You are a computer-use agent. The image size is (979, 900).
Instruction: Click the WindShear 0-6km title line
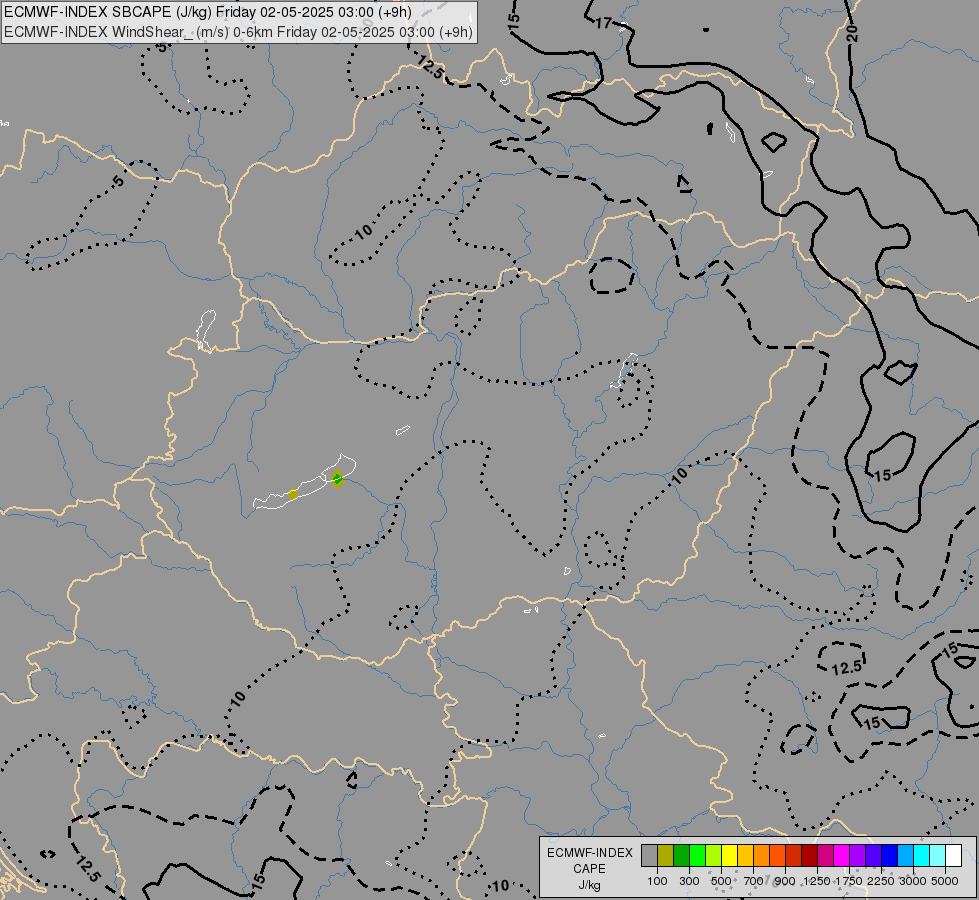tap(239, 32)
